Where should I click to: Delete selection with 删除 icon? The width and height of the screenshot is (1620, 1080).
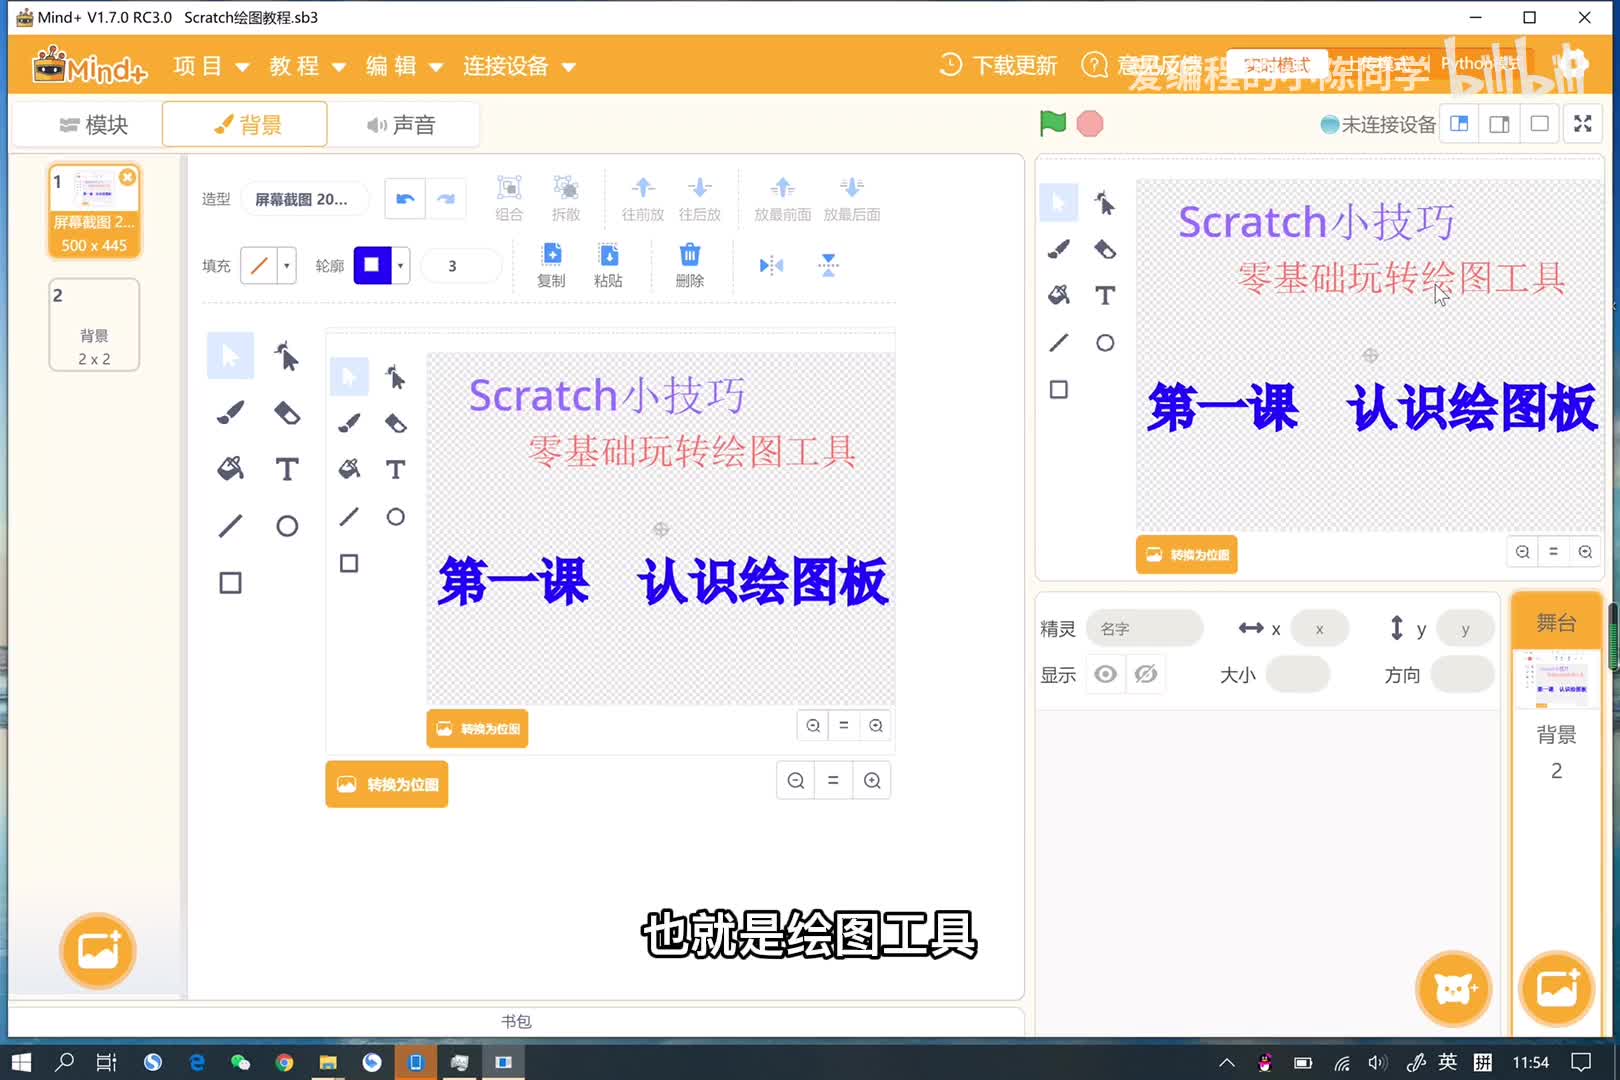(x=690, y=265)
